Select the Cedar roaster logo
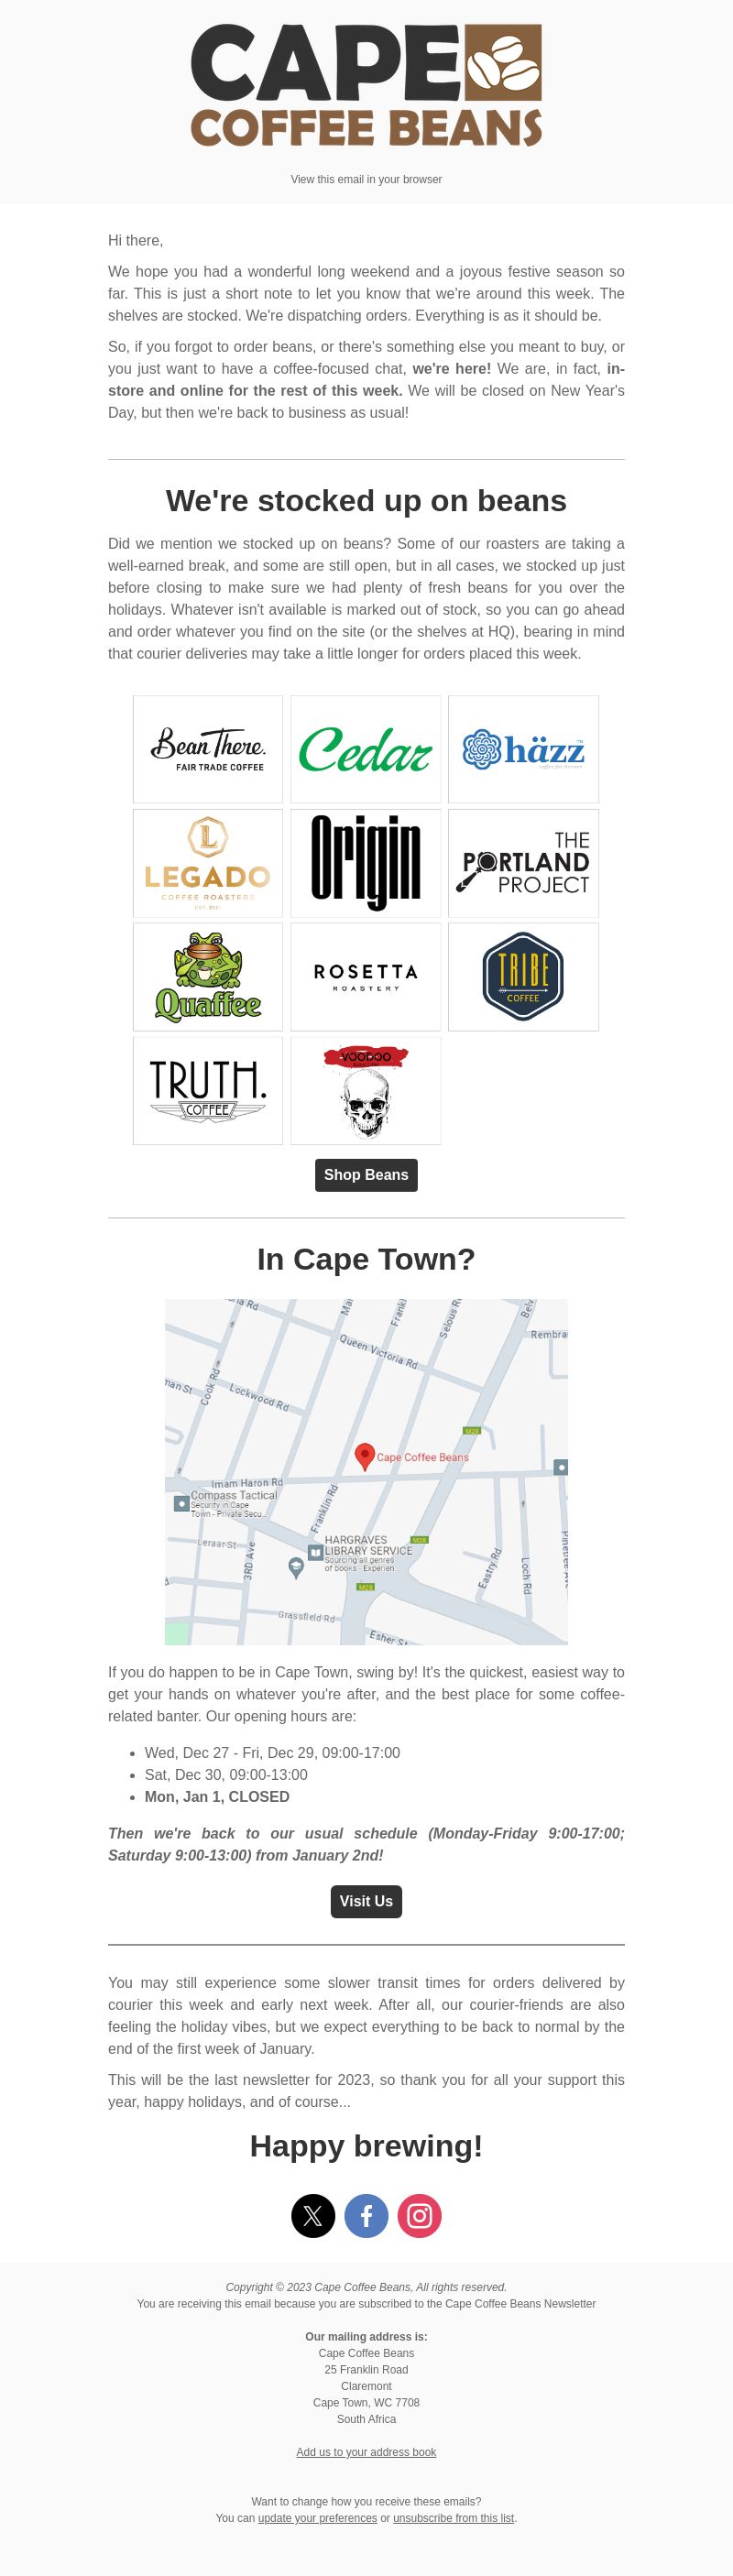This screenshot has width=733, height=2576. pos(366,749)
